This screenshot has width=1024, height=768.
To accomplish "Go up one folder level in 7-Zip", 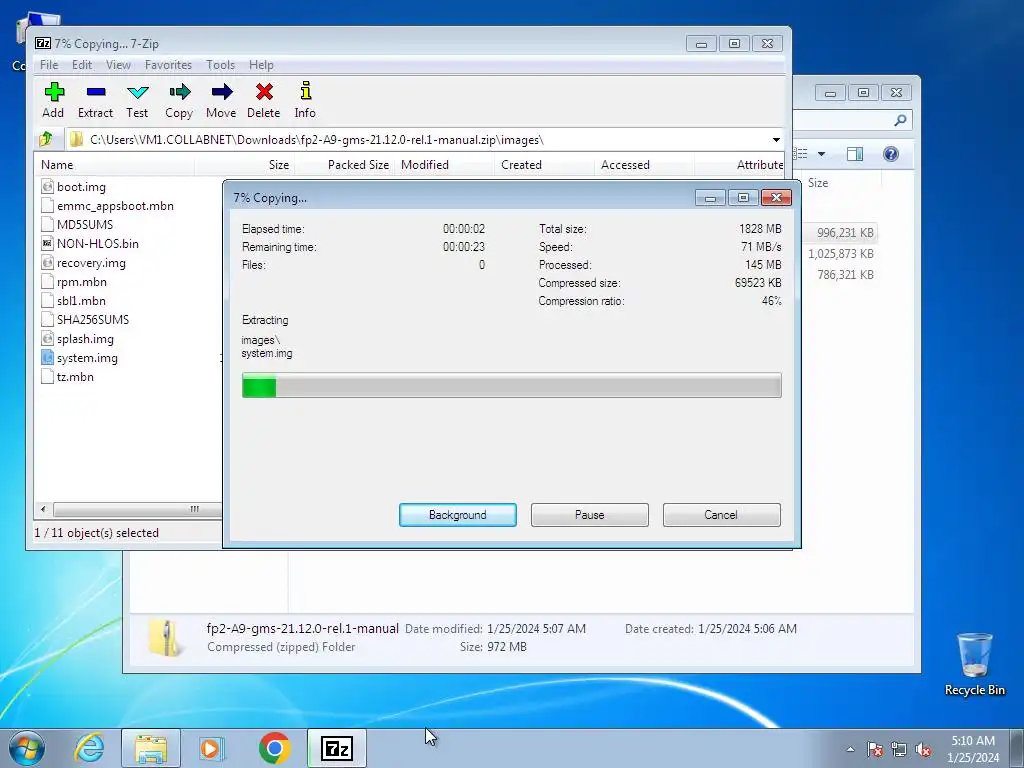I will 46,139.
